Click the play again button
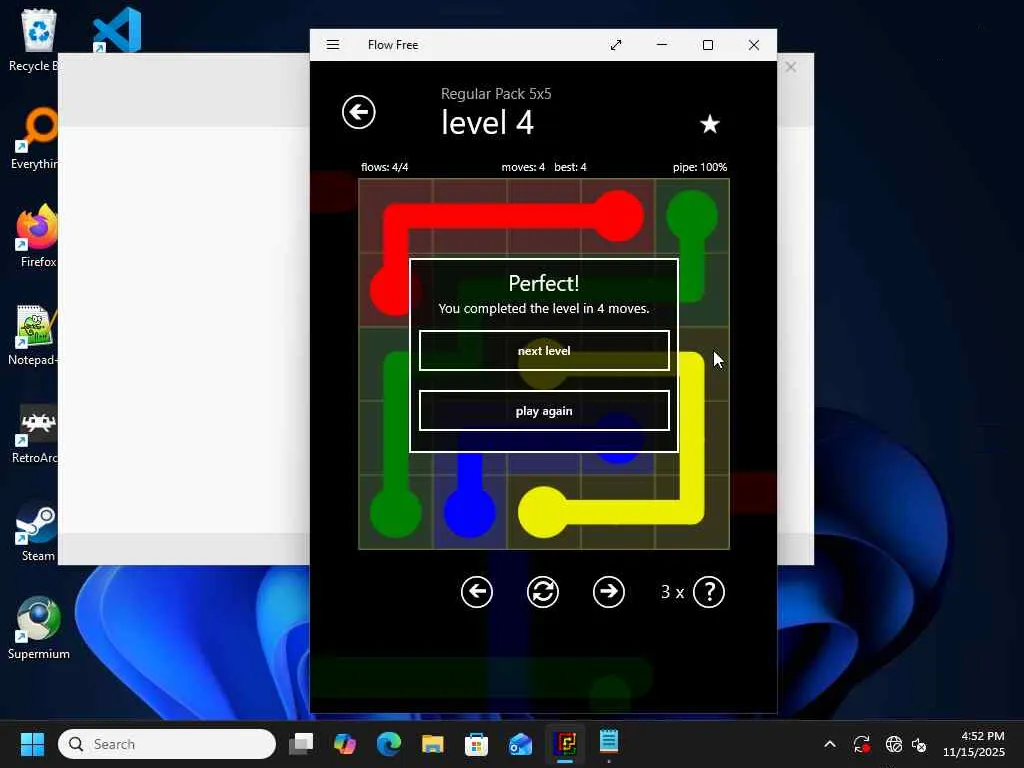 click(544, 411)
